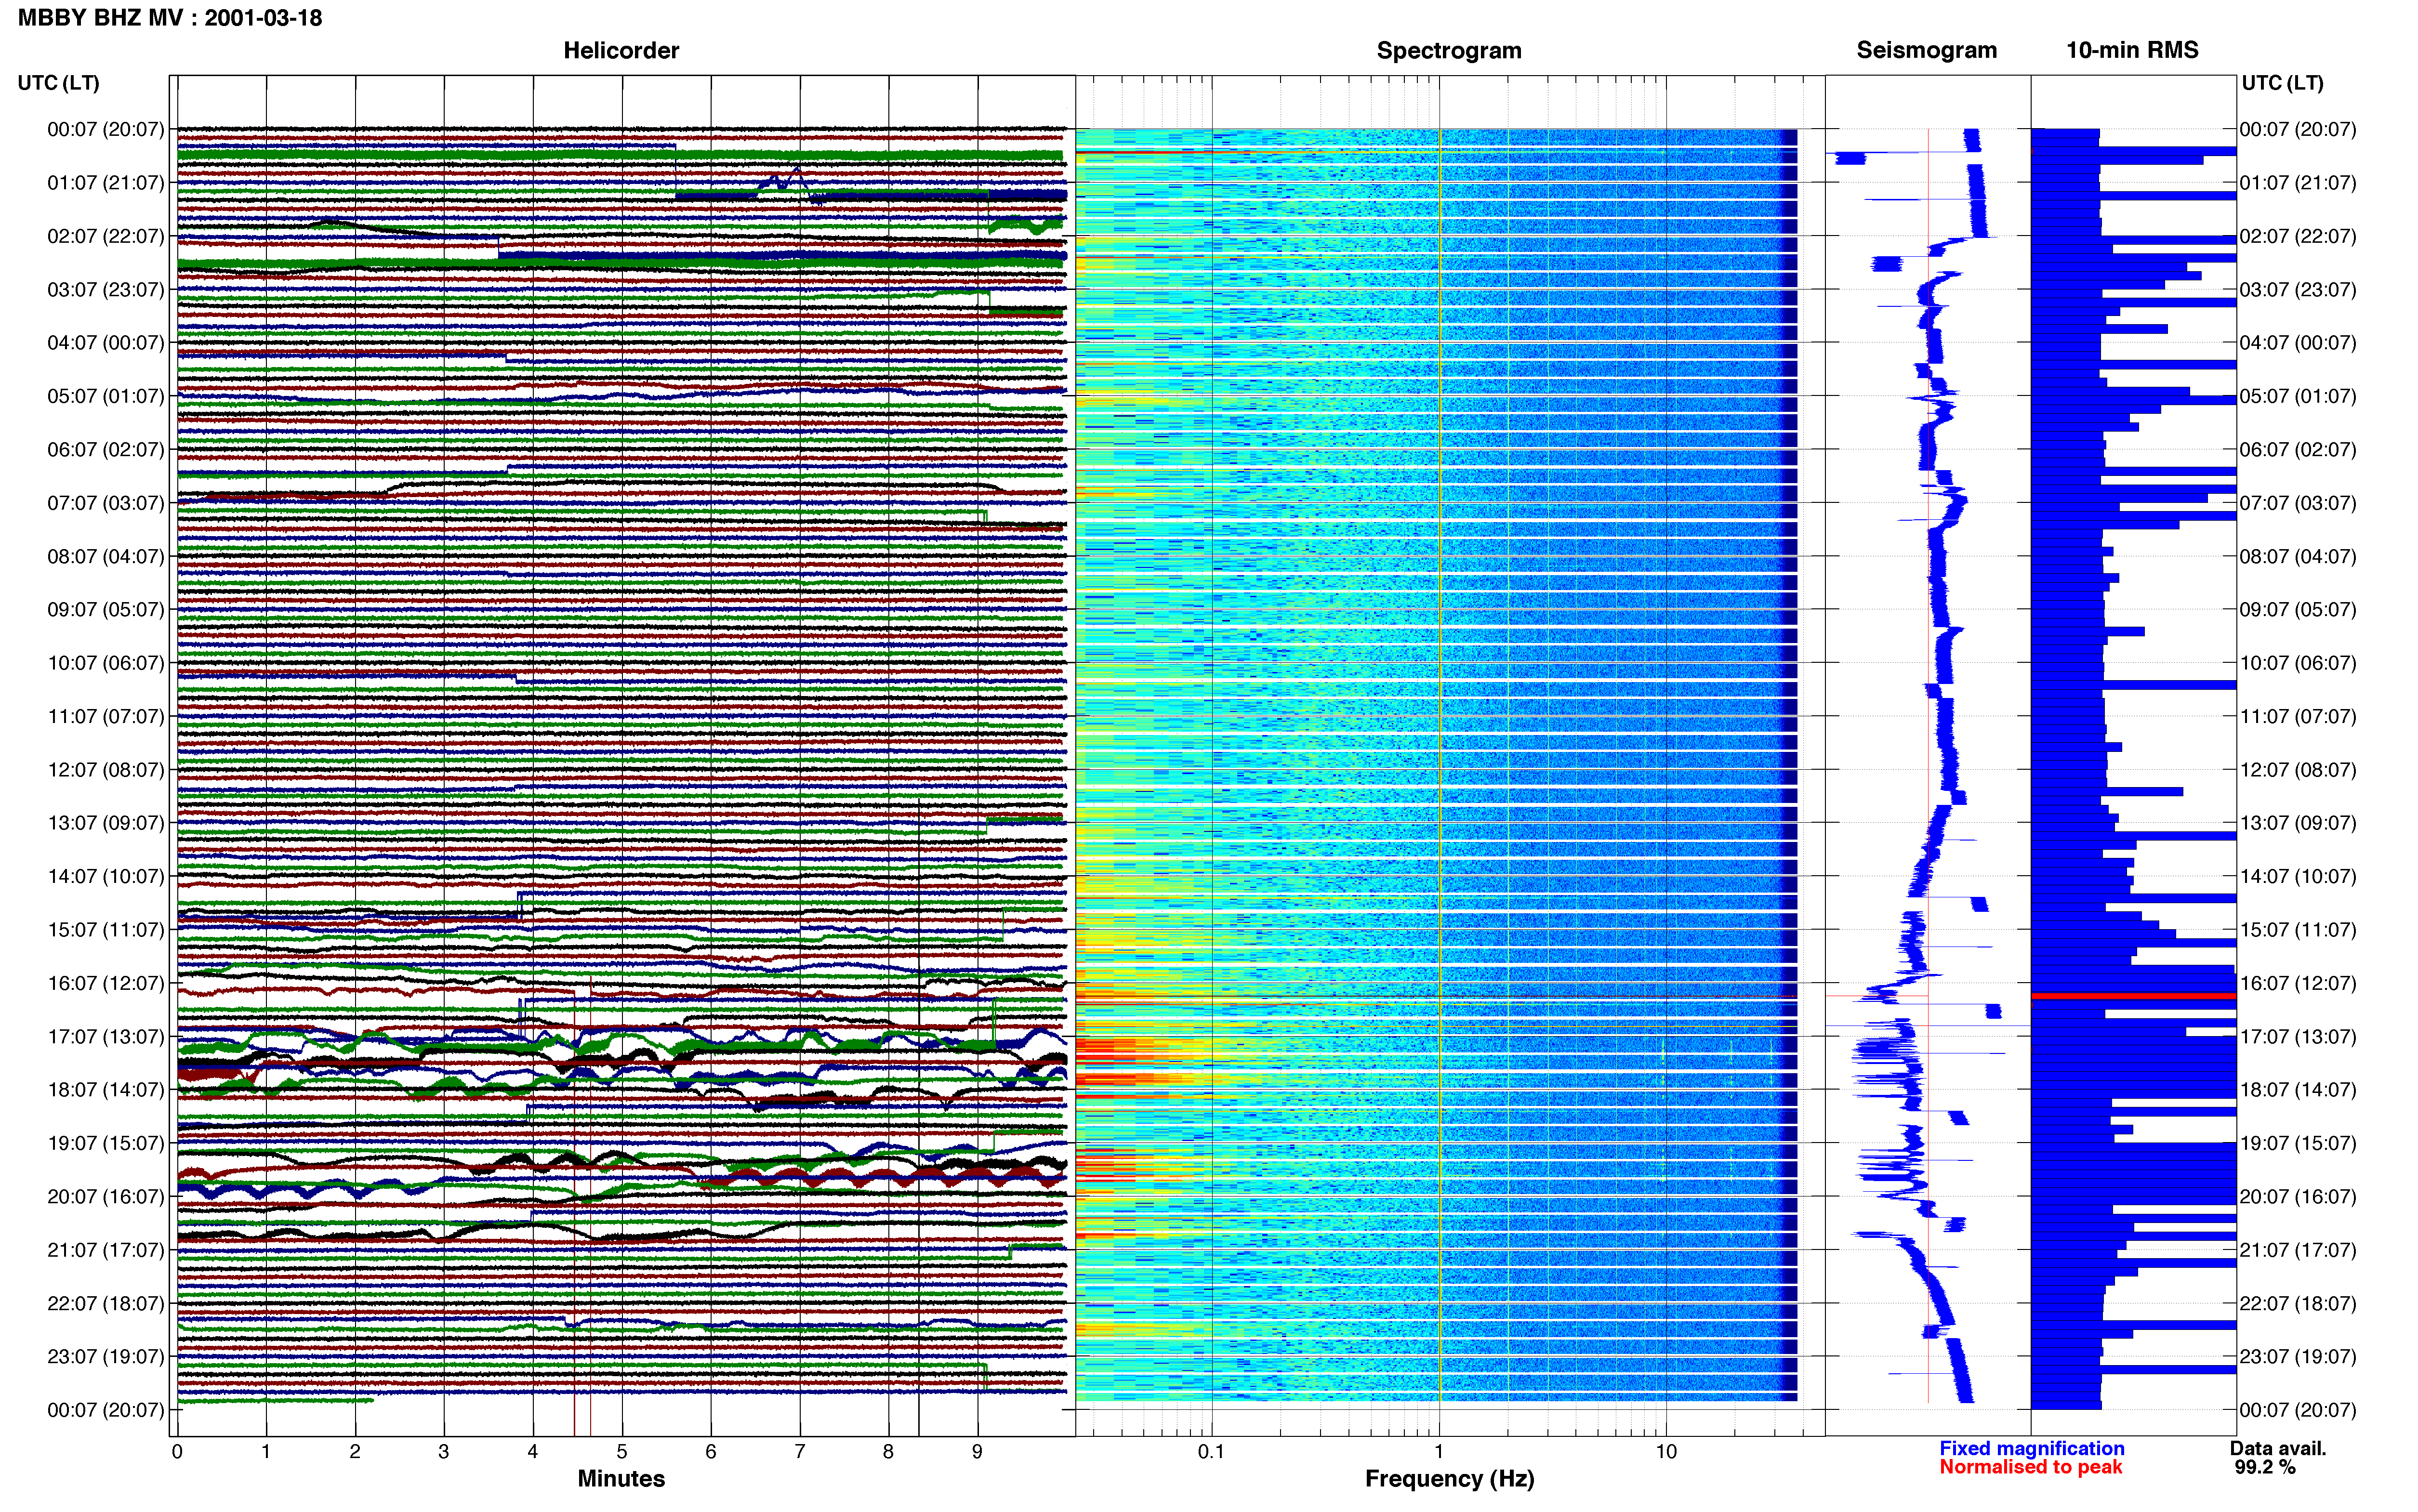Select the Seismogram panel heading
Viewport: 2418px width, 1512px height.
1926,51
